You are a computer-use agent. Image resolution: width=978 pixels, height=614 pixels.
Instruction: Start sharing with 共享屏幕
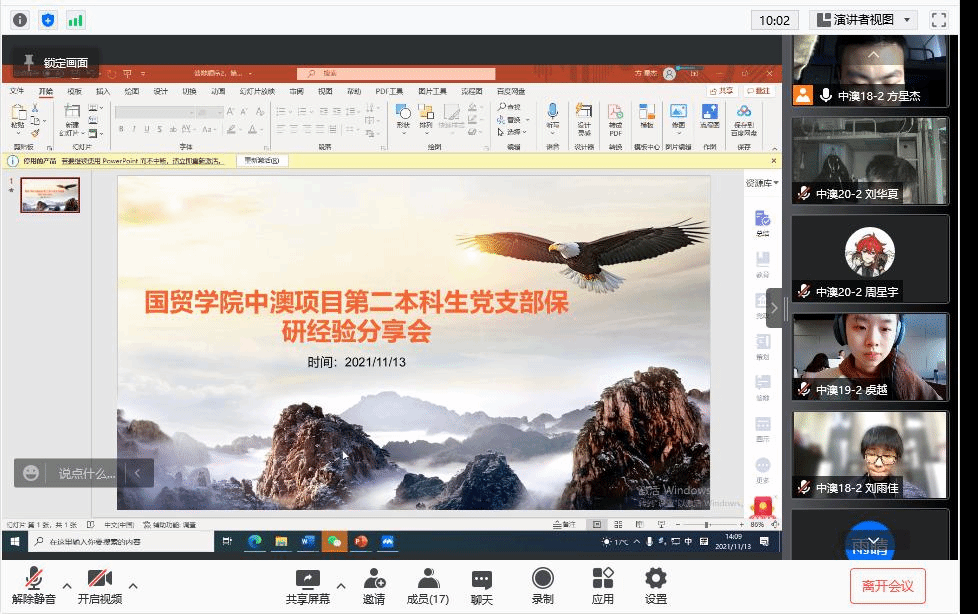[x=307, y=585]
